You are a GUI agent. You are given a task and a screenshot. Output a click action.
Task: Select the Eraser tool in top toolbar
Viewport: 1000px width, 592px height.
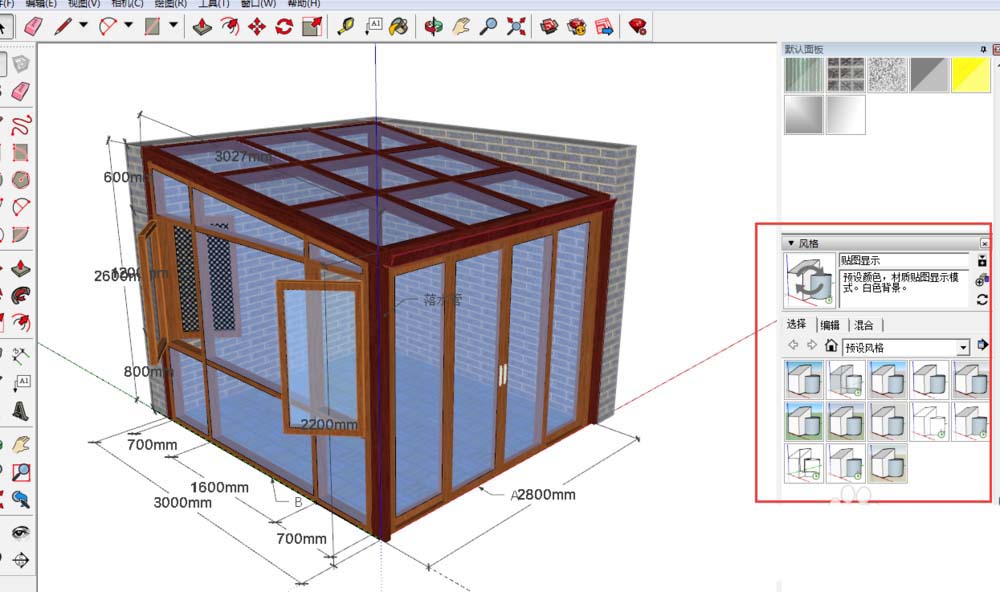[x=33, y=26]
